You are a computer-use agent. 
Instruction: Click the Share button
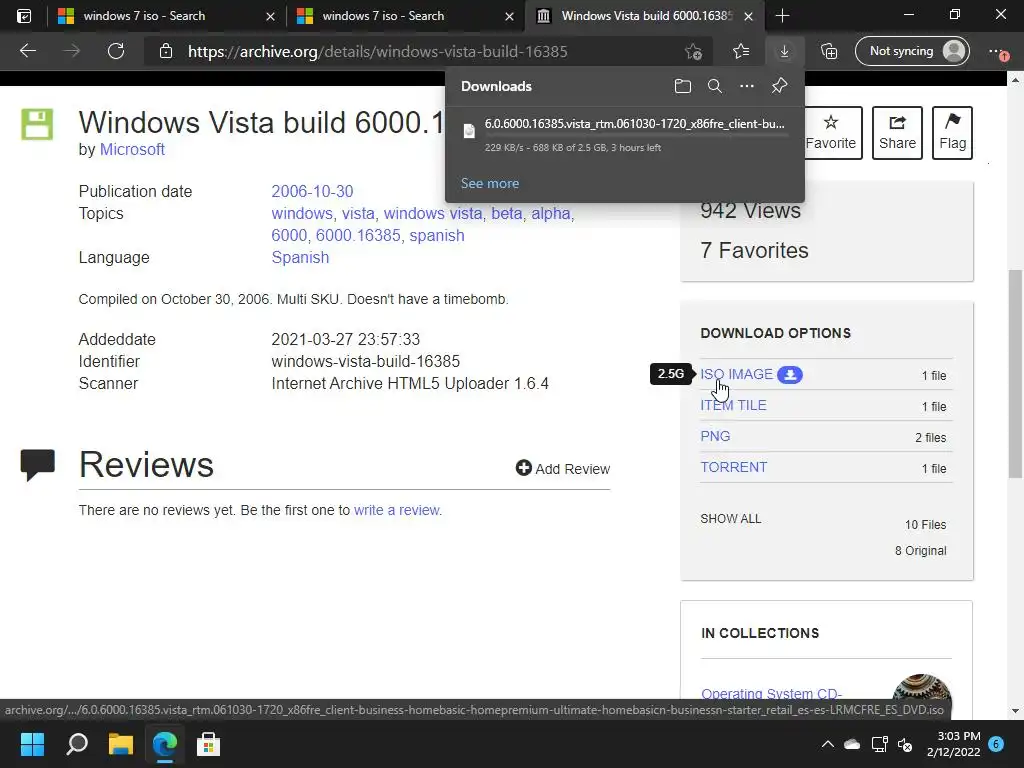point(897,133)
